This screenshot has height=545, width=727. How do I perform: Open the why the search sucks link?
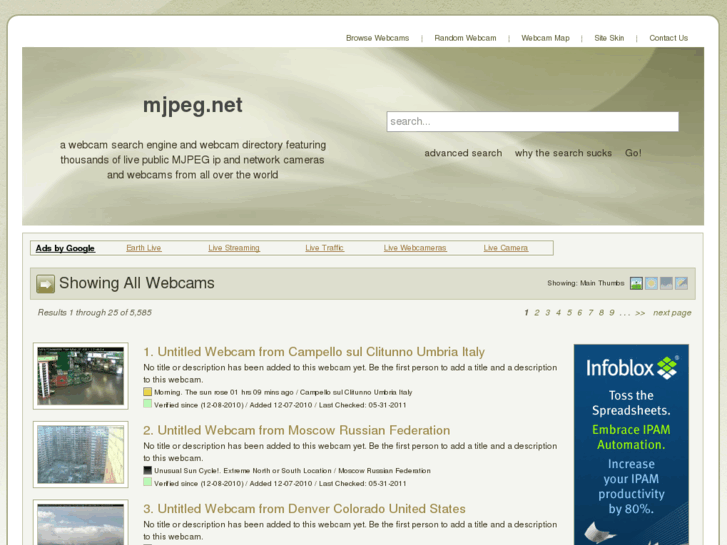point(563,153)
